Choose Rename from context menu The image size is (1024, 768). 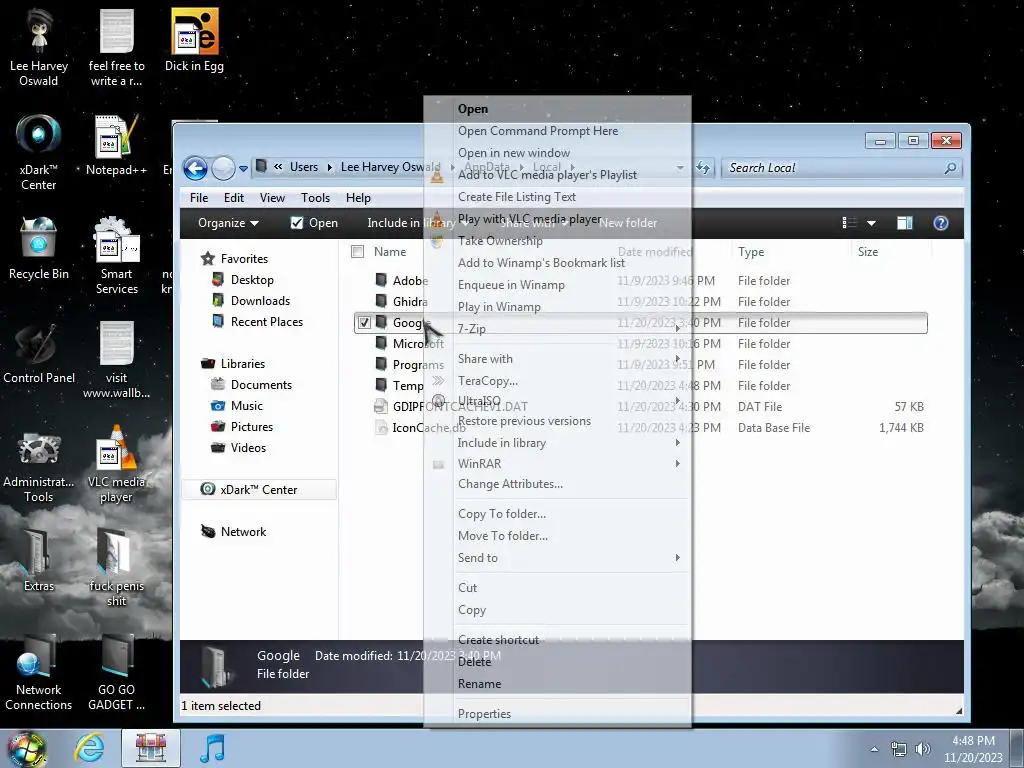tap(480, 684)
